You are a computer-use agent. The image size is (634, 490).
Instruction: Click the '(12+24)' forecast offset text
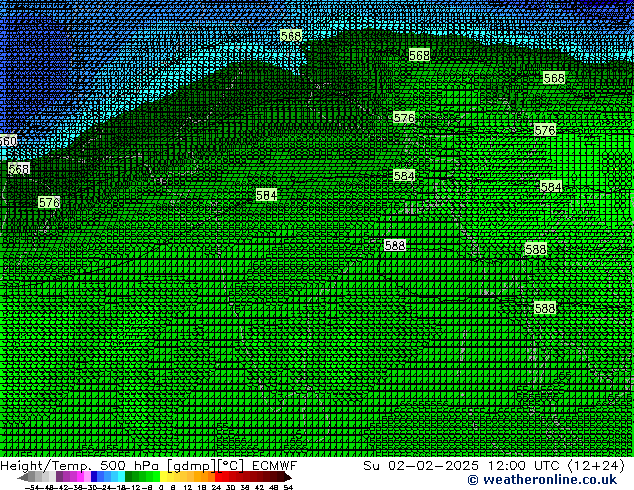[596, 466]
